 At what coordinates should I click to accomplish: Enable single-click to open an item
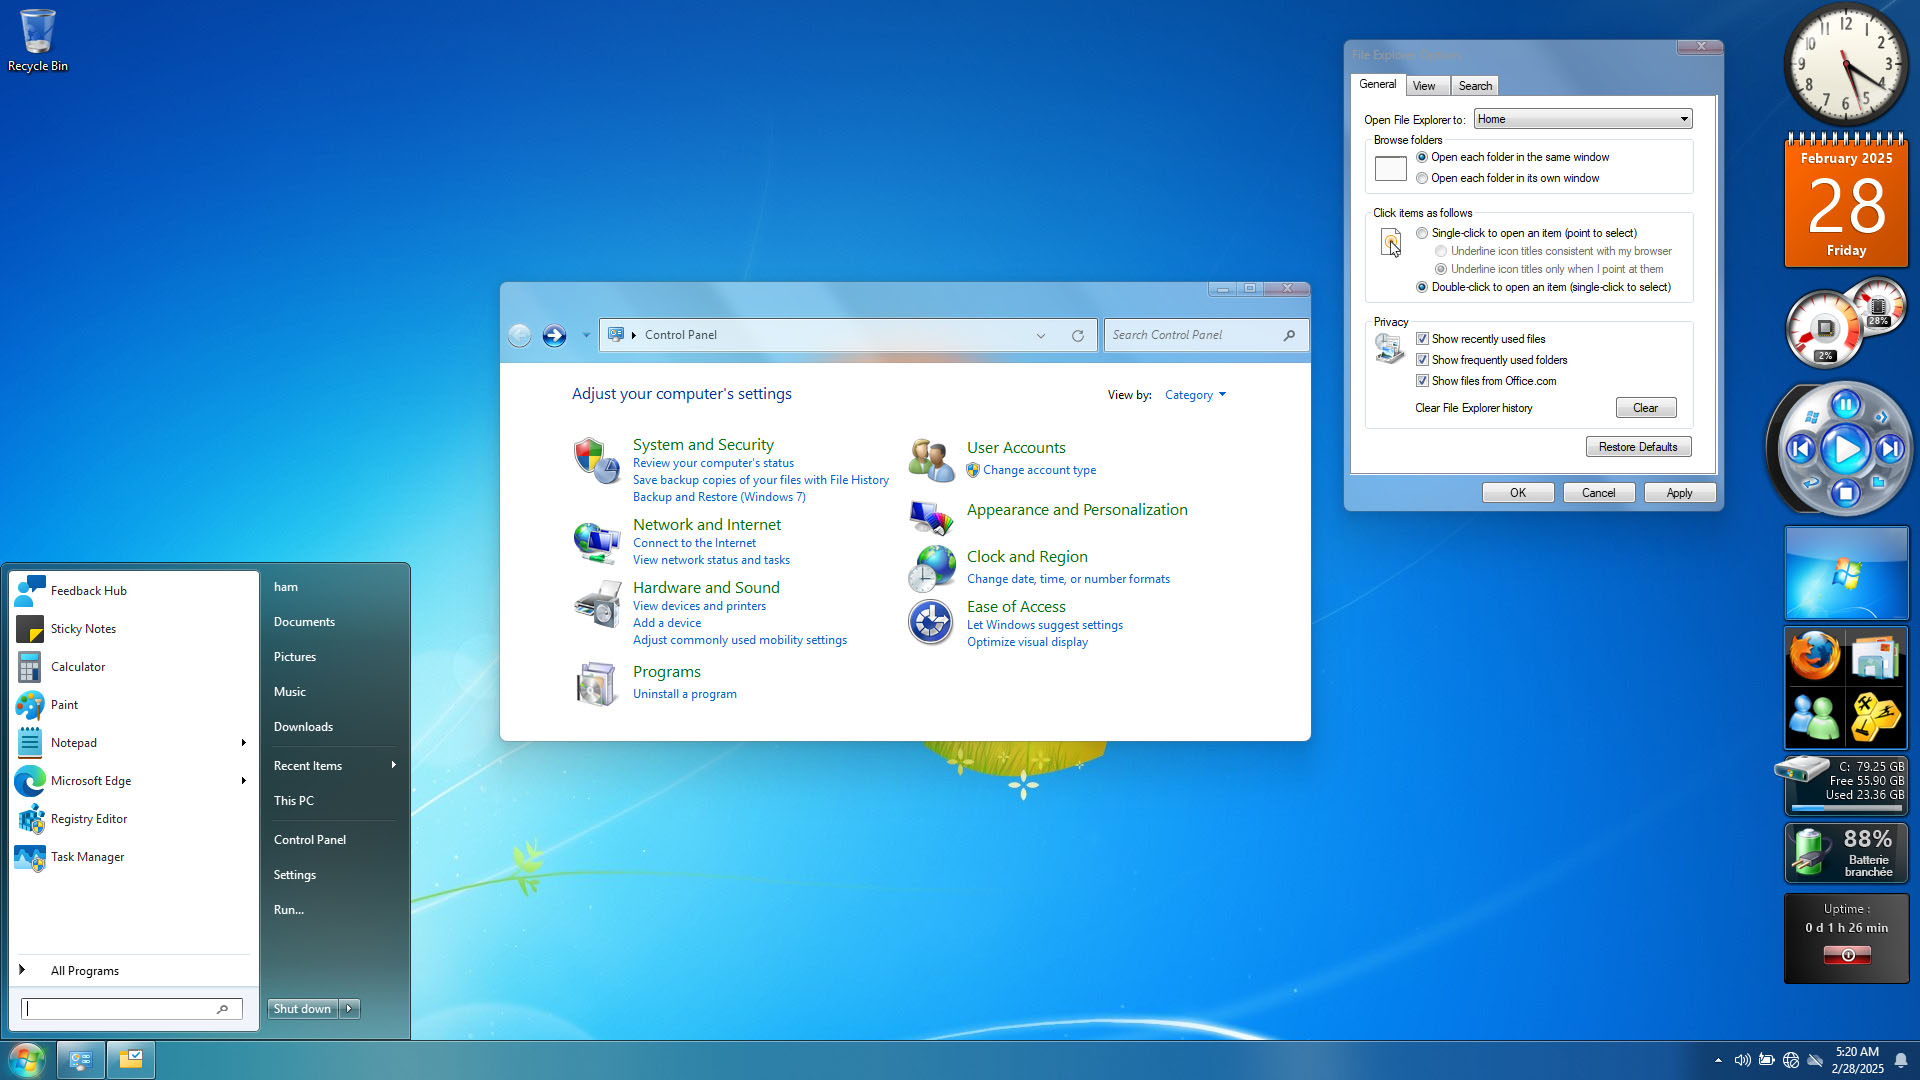pyautogui.click(x=1421, y=232)
